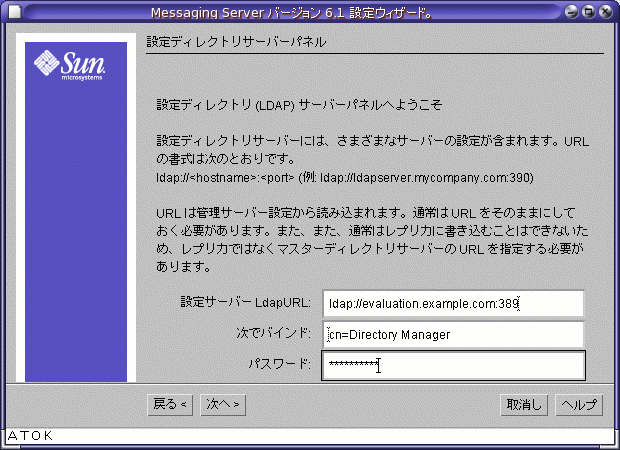Open the window menu icon in title bar

(15, 12)
